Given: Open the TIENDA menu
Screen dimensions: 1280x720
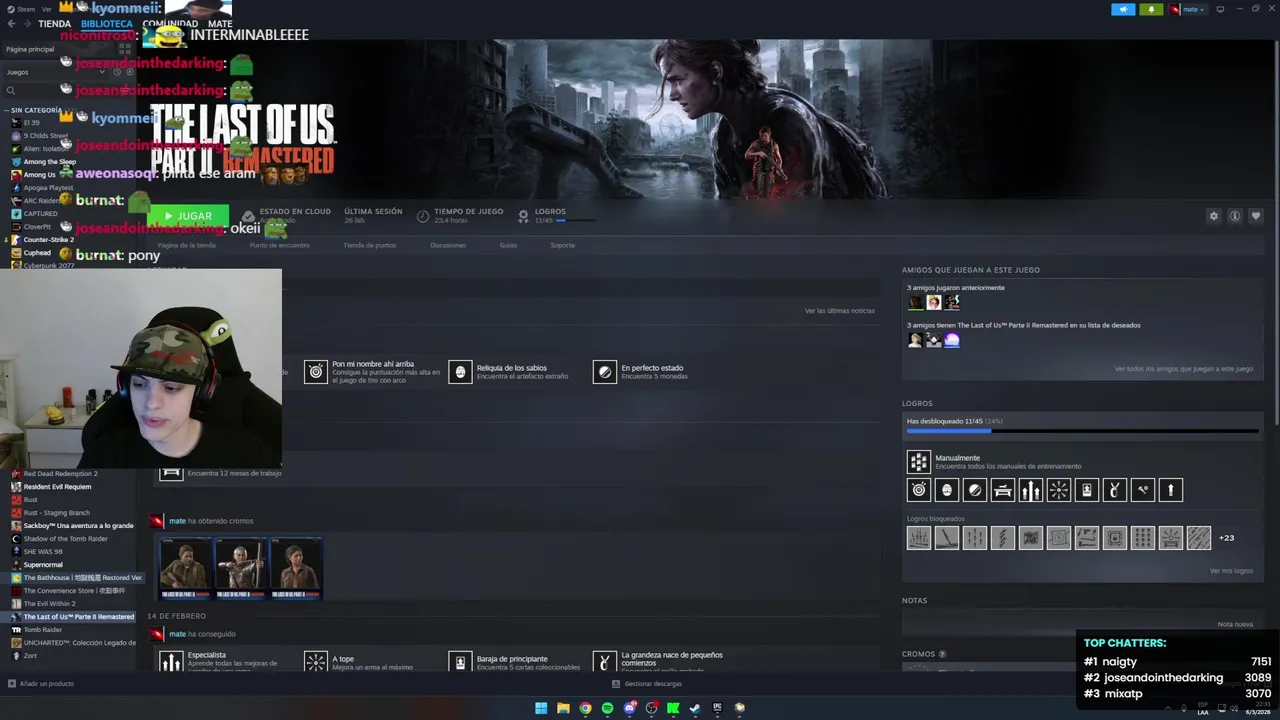Looking at the screenshot, I should 54,23.
